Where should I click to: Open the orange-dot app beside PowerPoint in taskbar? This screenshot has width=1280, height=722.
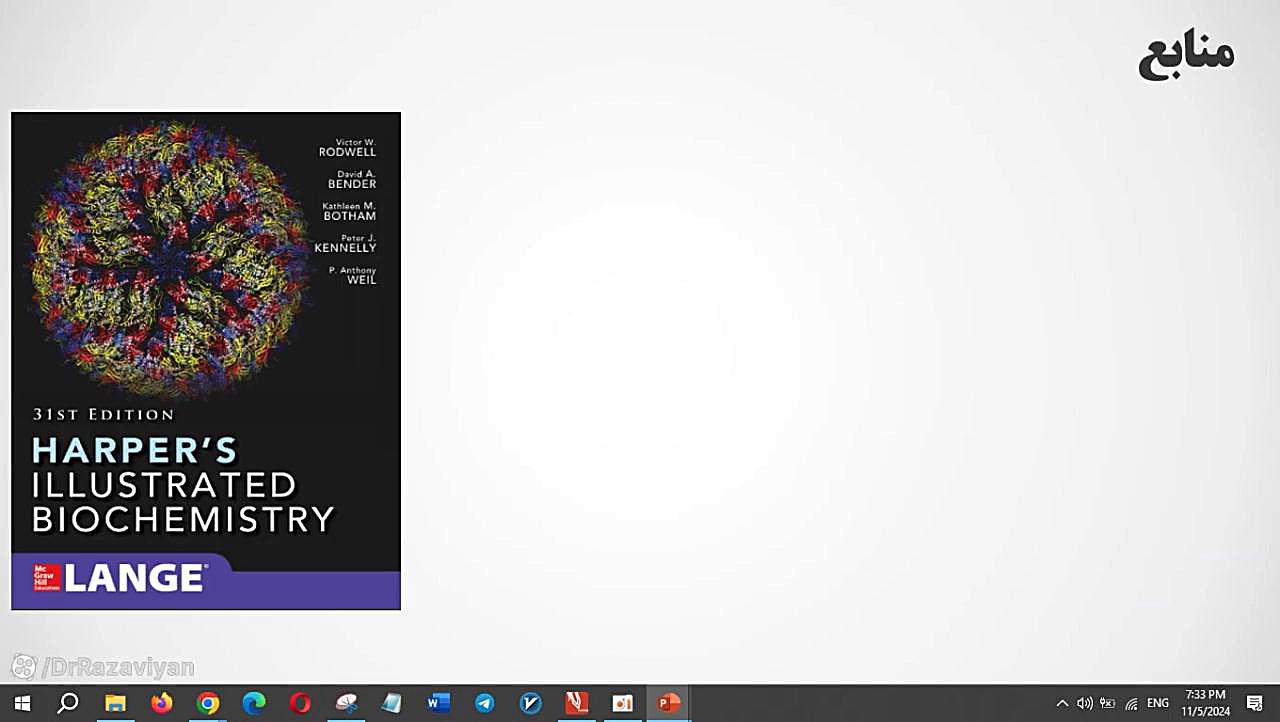click(x=623, y=703)
